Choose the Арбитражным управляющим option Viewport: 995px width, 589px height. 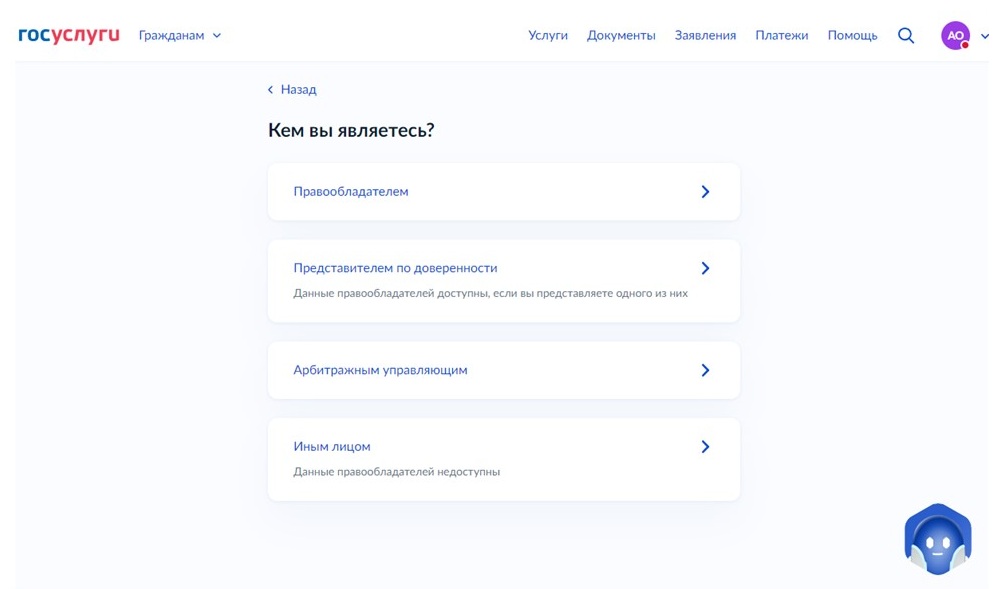(504, 370)
